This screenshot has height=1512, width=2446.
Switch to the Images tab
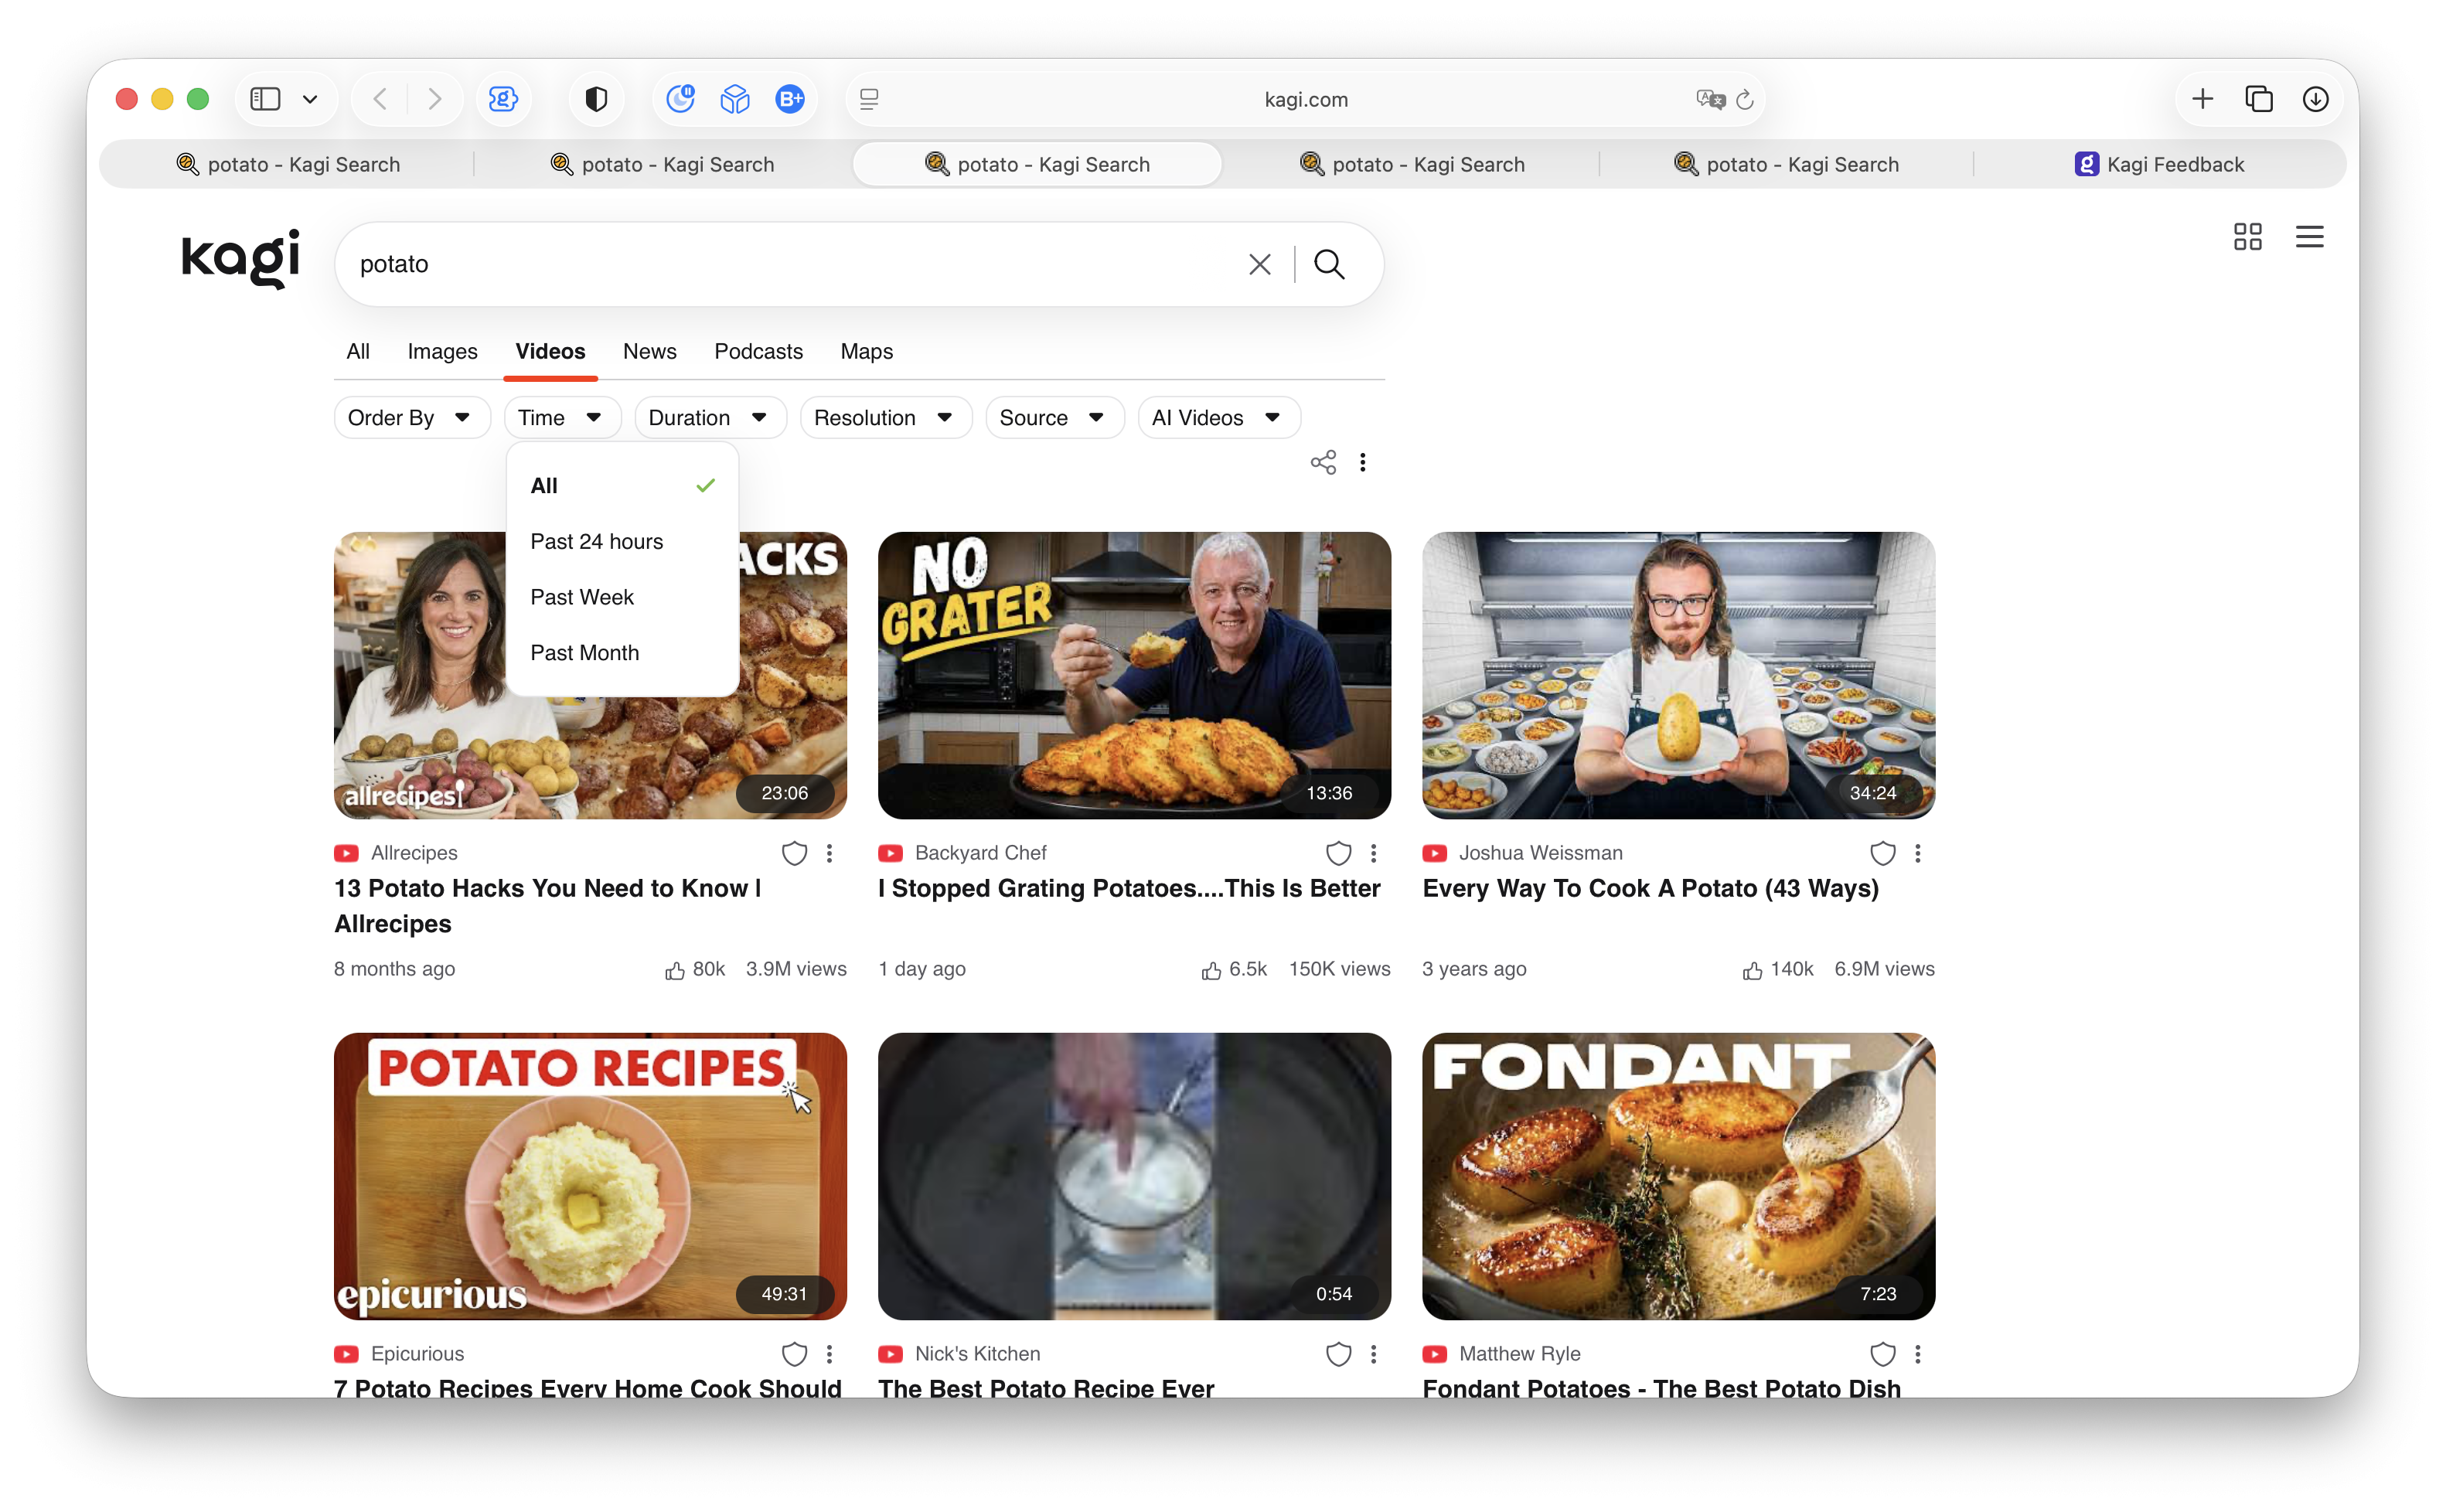point(442,351)
